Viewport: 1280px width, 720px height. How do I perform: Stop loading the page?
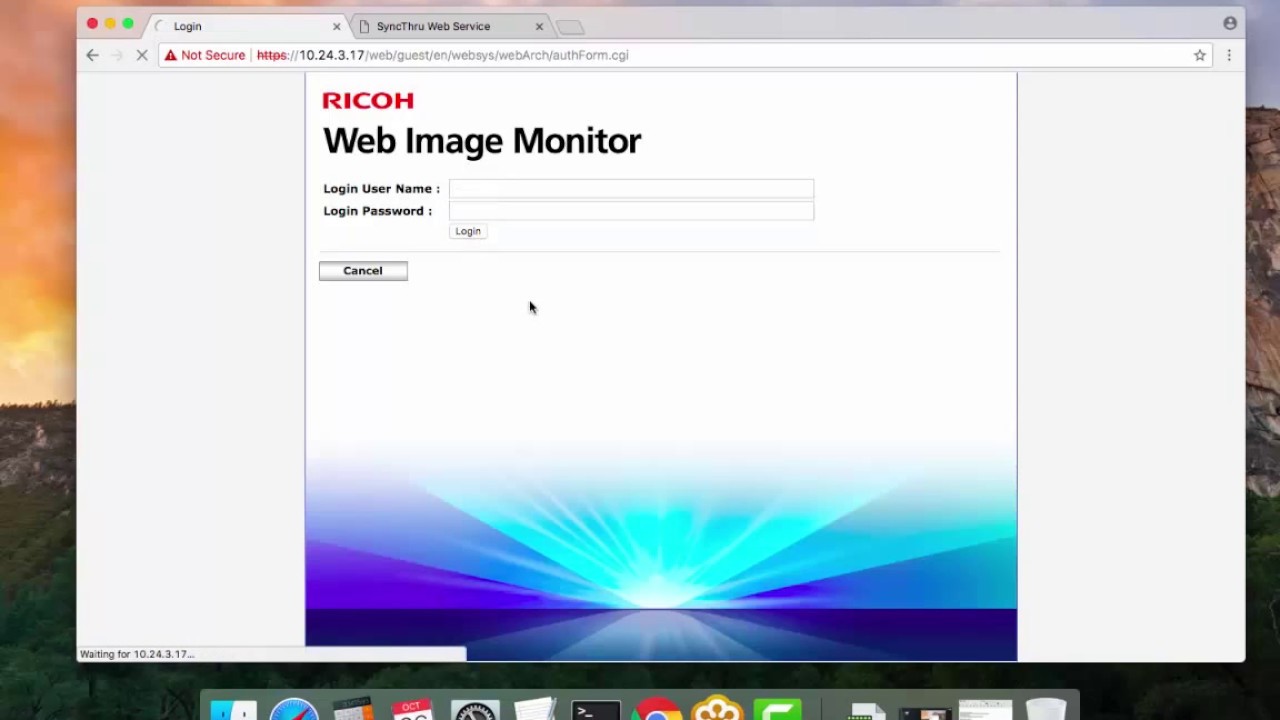tap(142, 55)
